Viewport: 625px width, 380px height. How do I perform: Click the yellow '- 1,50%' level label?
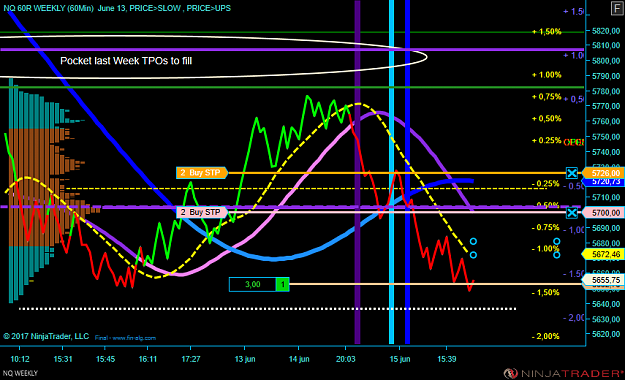(x=546, y=293)
